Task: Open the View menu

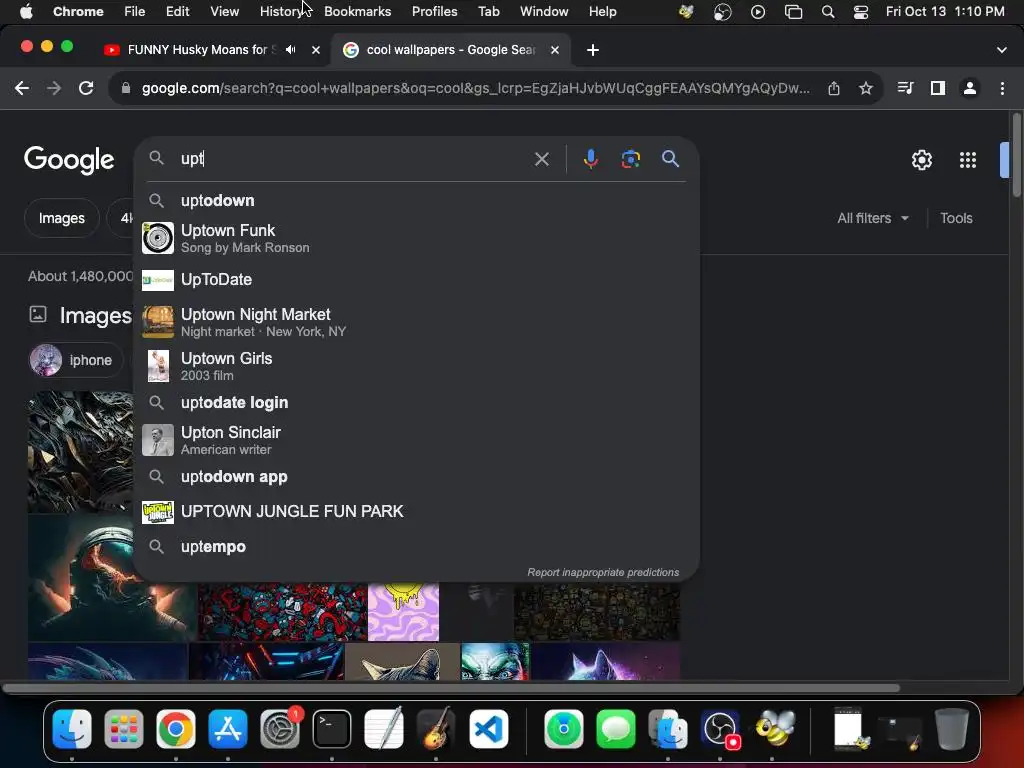Action: (224, 12)
